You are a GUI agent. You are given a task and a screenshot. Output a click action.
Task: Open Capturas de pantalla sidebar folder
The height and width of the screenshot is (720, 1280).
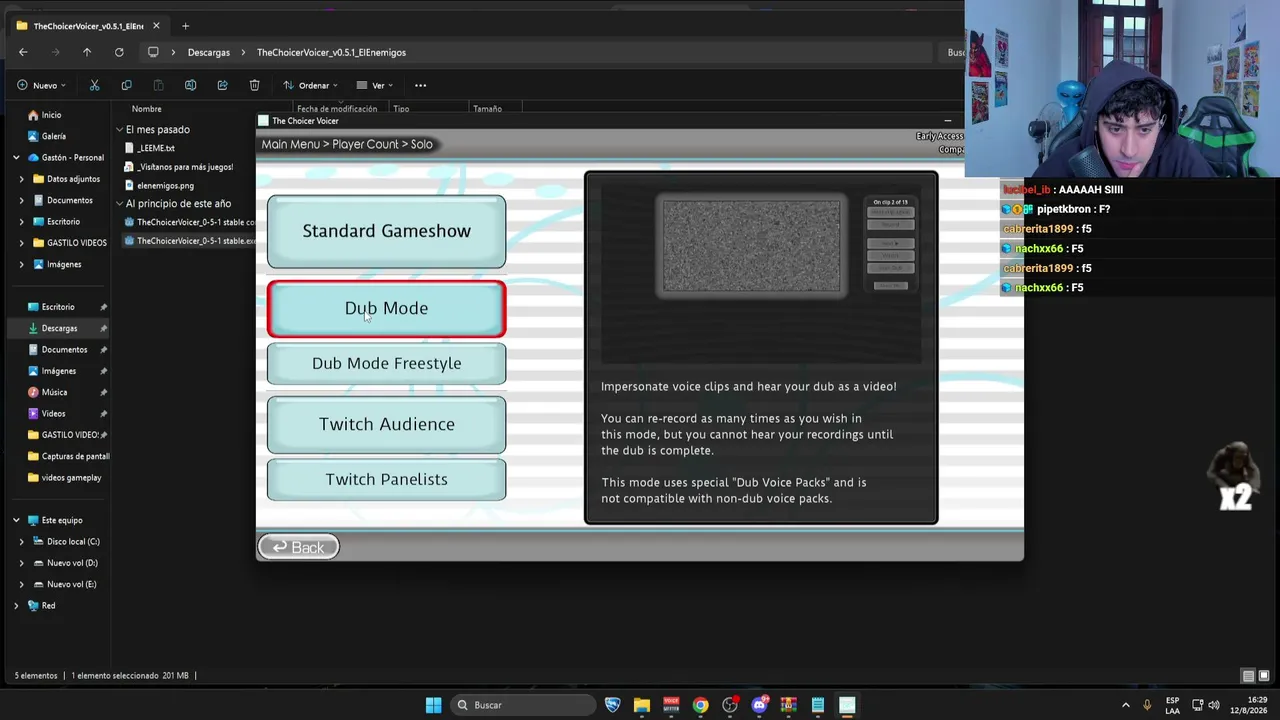coord(68,456)
